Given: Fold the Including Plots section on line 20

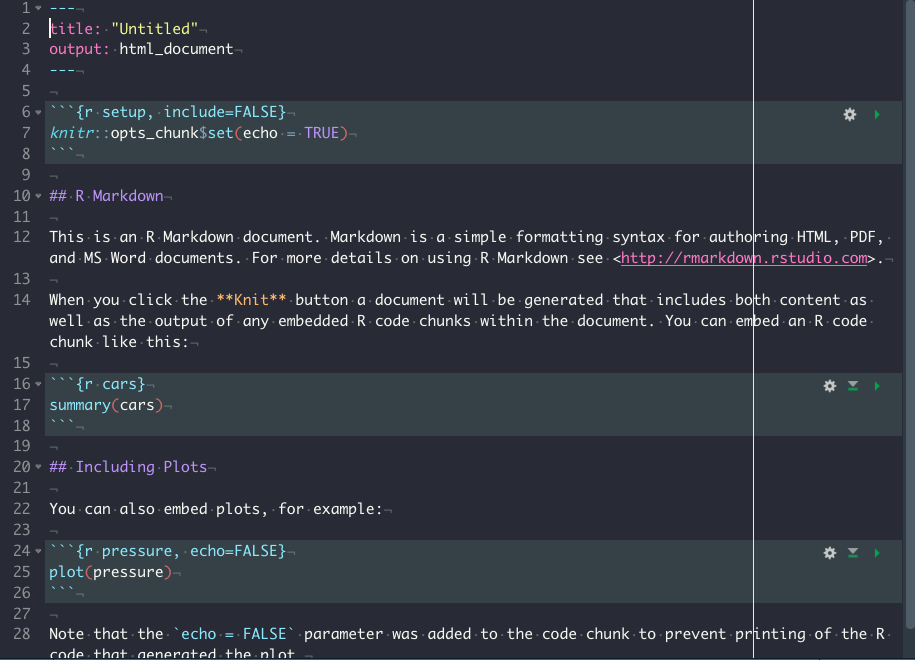Looking at the screenshot, I should [x=37, y=467].
